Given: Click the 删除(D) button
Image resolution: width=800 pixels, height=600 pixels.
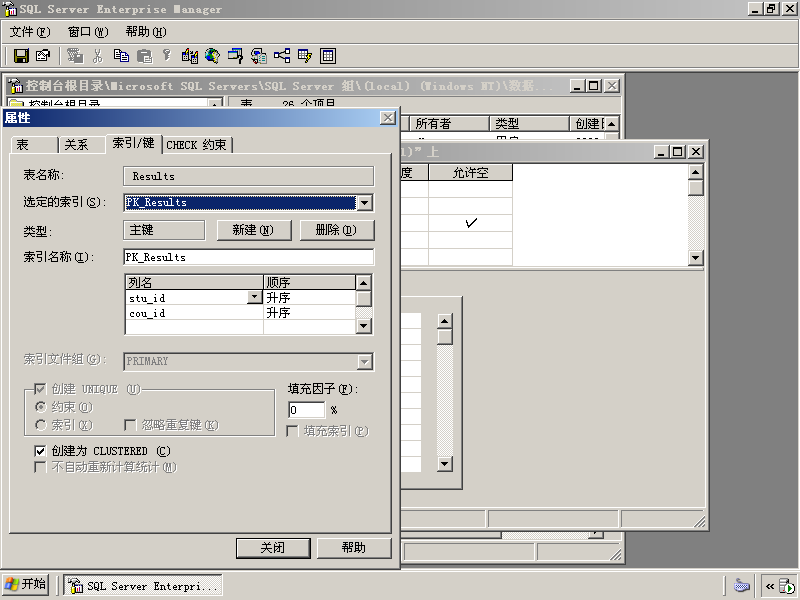Looking at the screenshot, I should click(337, 230).
